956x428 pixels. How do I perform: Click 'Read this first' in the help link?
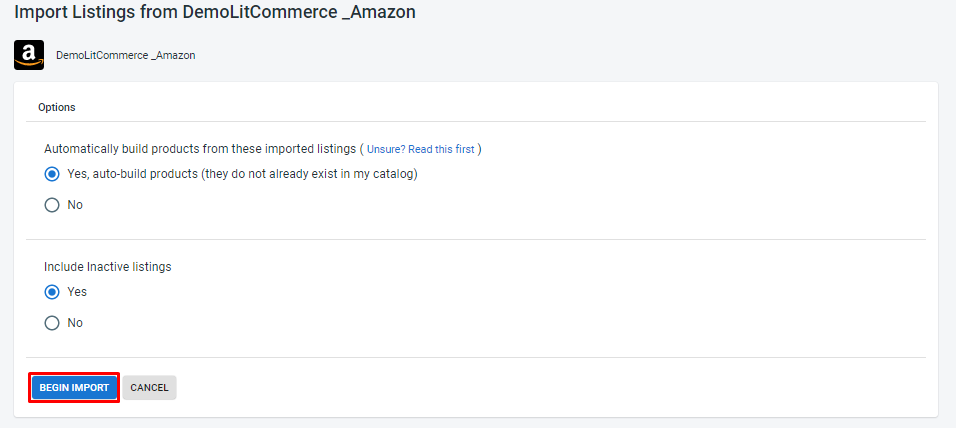(x=441, y=149)
